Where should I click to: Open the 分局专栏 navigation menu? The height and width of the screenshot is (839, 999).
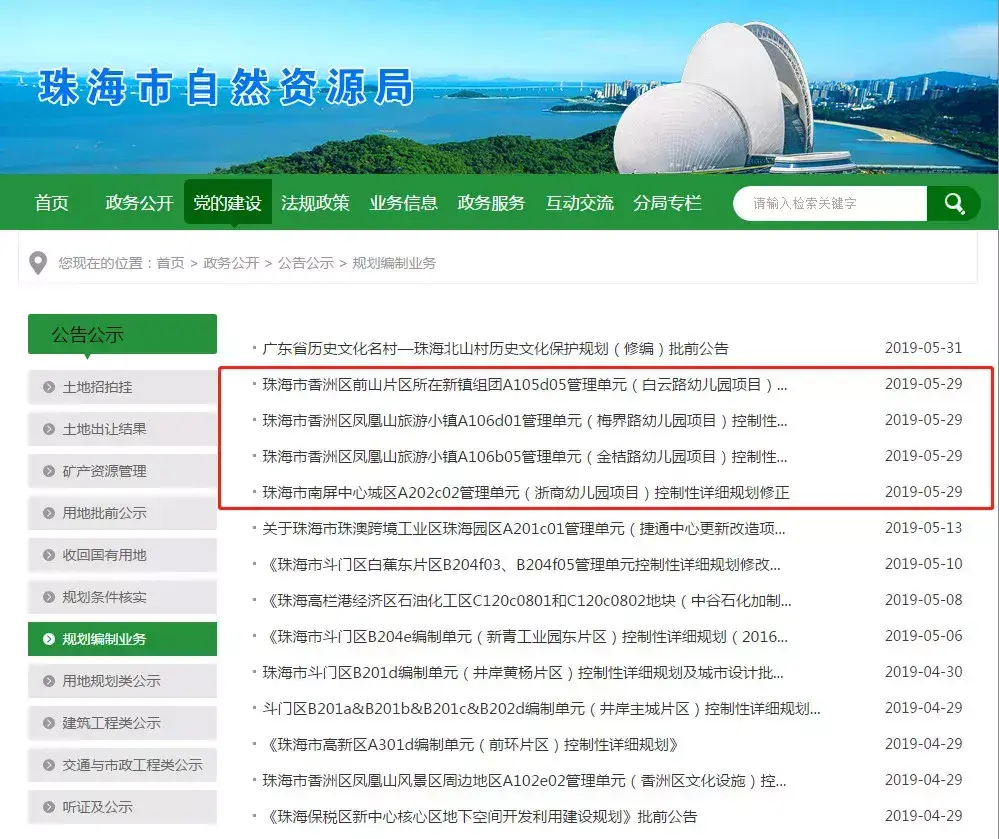coord(667,203)
